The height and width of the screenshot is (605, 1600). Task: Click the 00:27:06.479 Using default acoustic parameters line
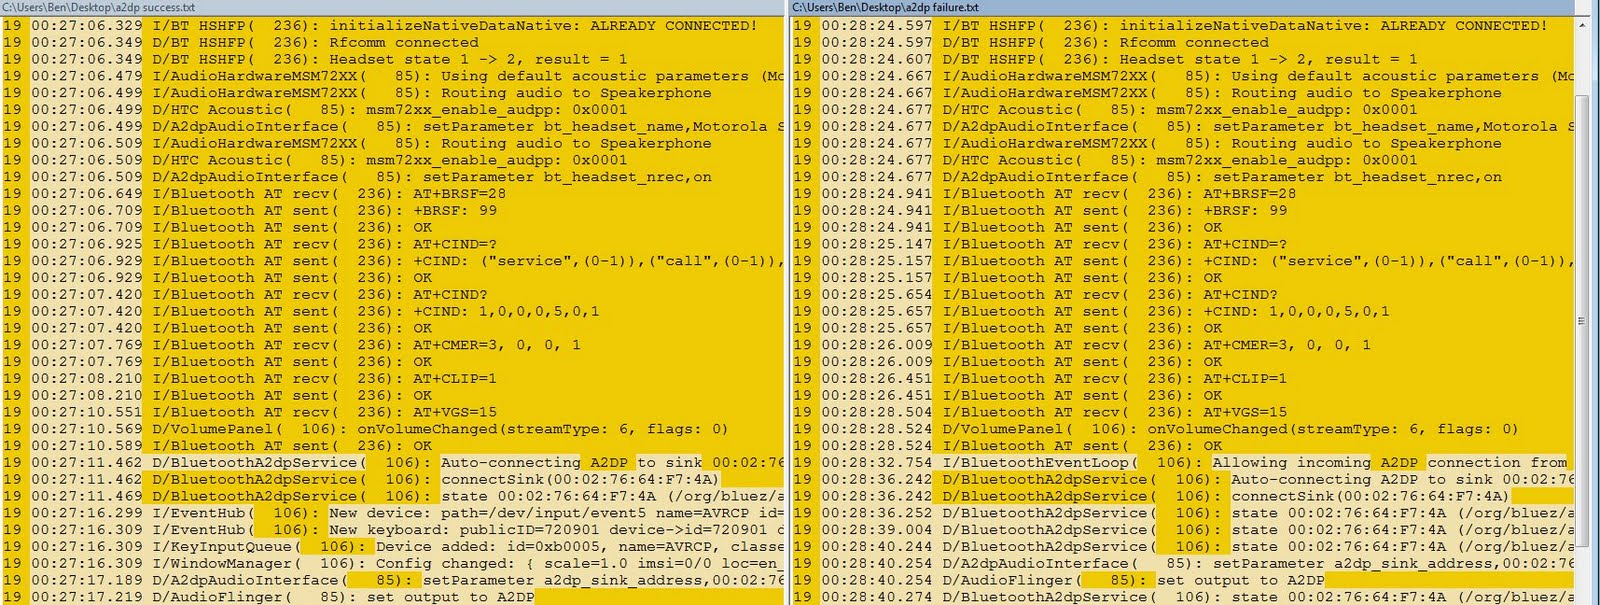point(392,76)
